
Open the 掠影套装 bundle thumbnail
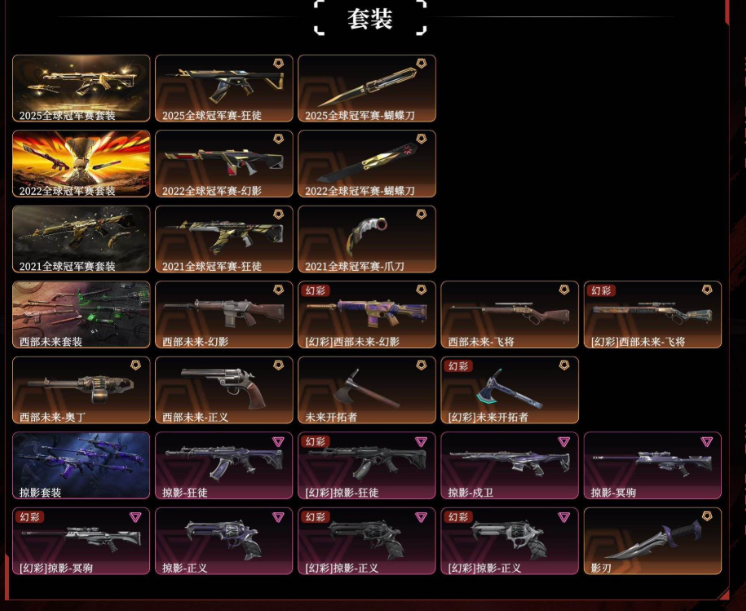point(81,465)
